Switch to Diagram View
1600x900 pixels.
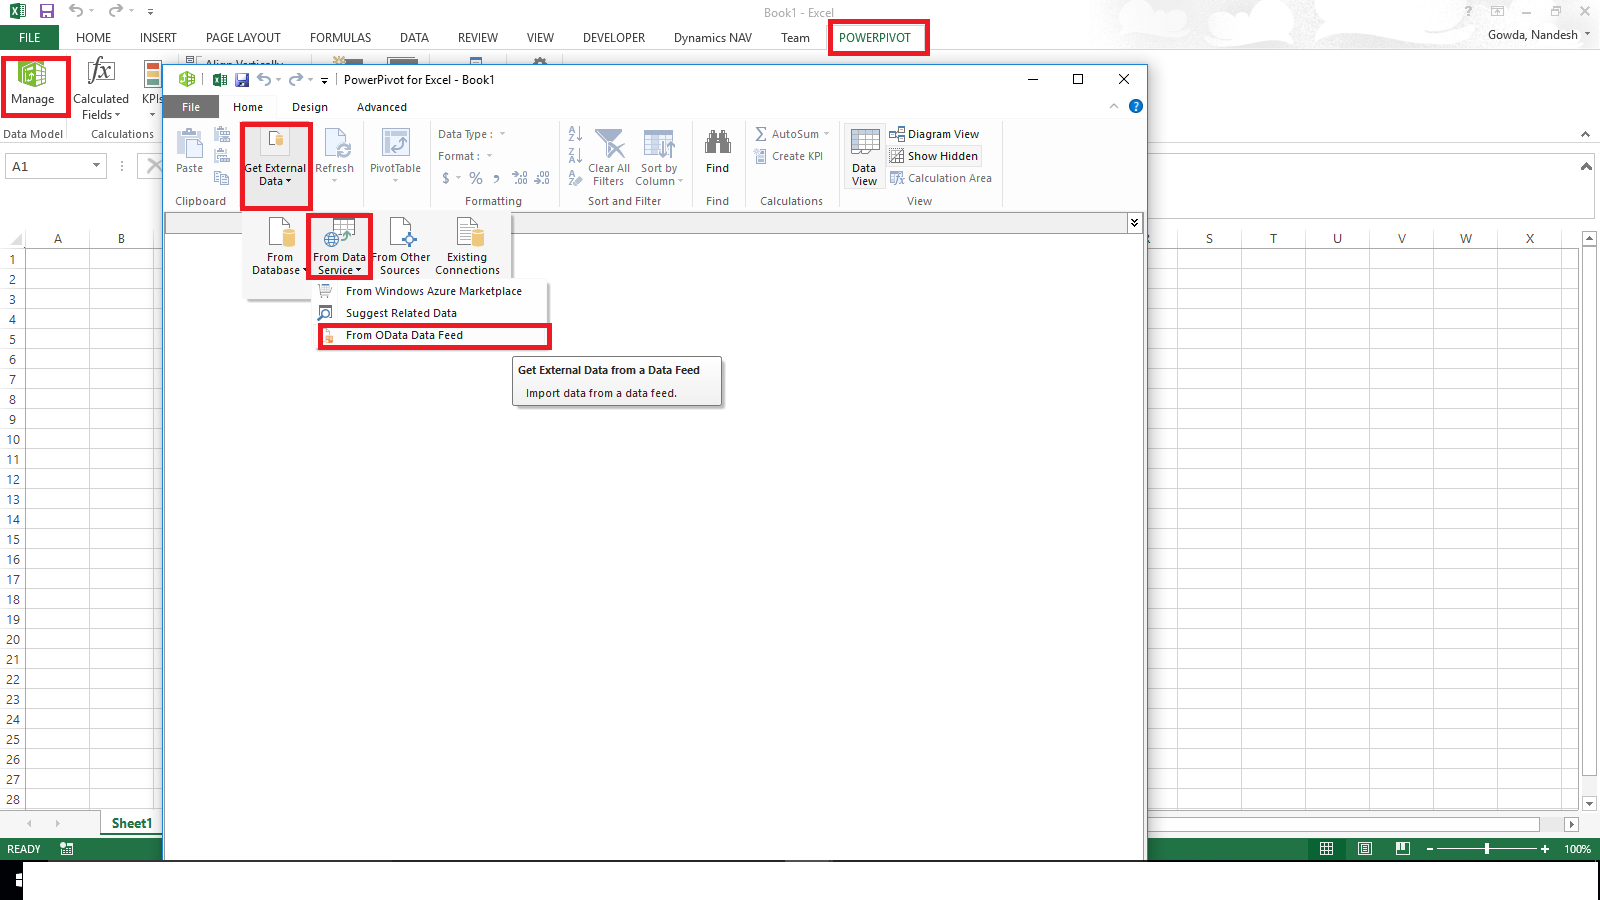coord(934,134)
